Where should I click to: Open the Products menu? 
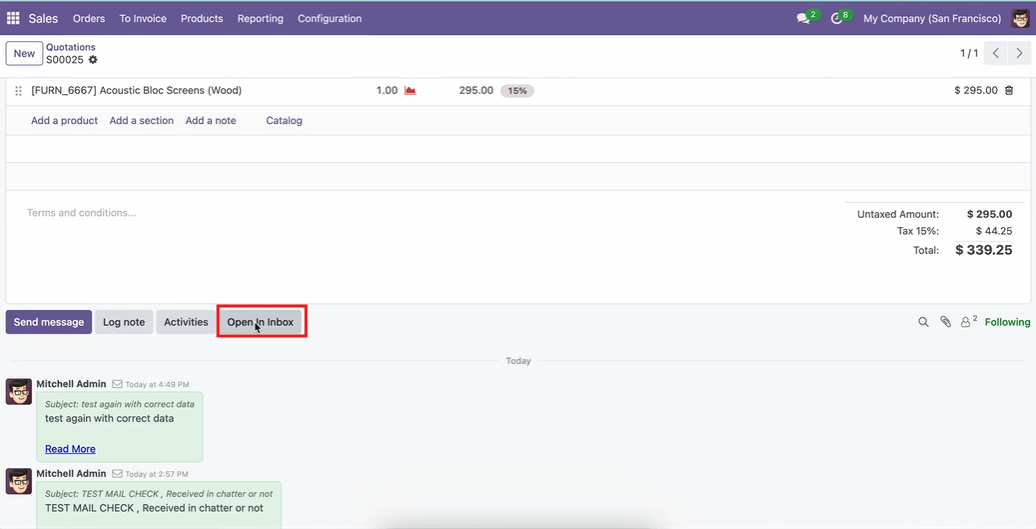[x=202, y=18]
